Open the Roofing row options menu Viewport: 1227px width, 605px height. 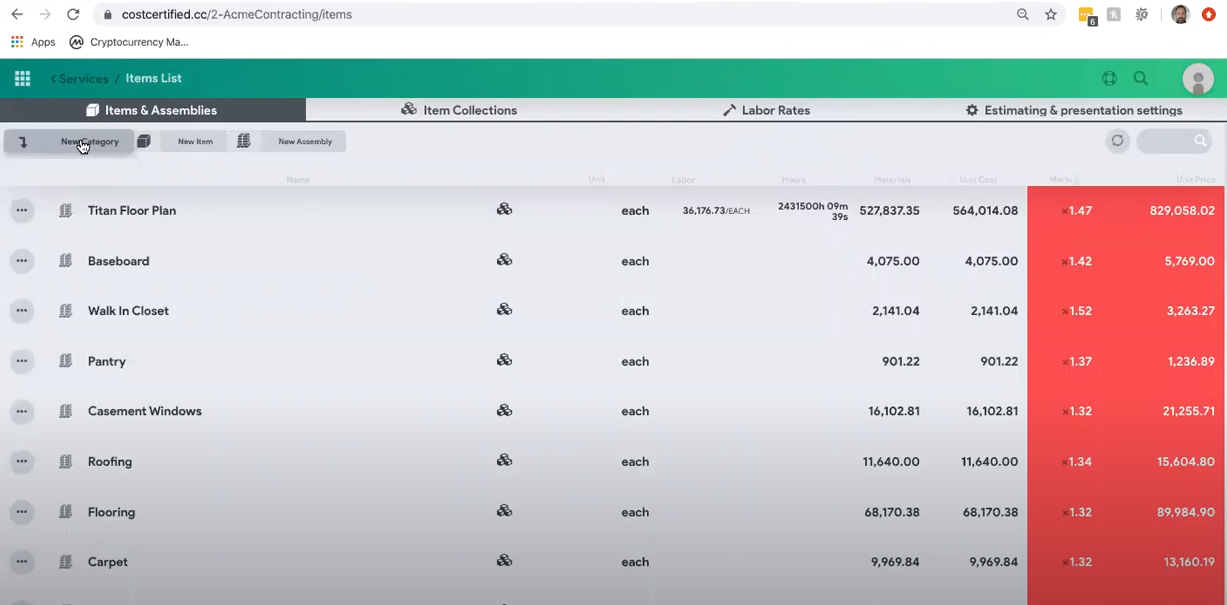click(x=22, y=462)
